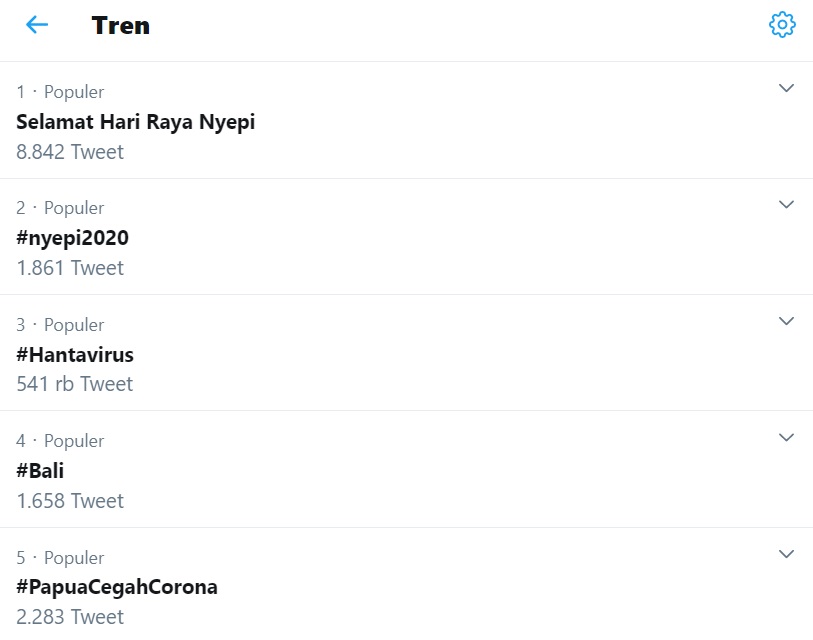813x640 pixels.
Task: Open chevron menu next to #PapuaCegahCorona
Action: (786, 554)
